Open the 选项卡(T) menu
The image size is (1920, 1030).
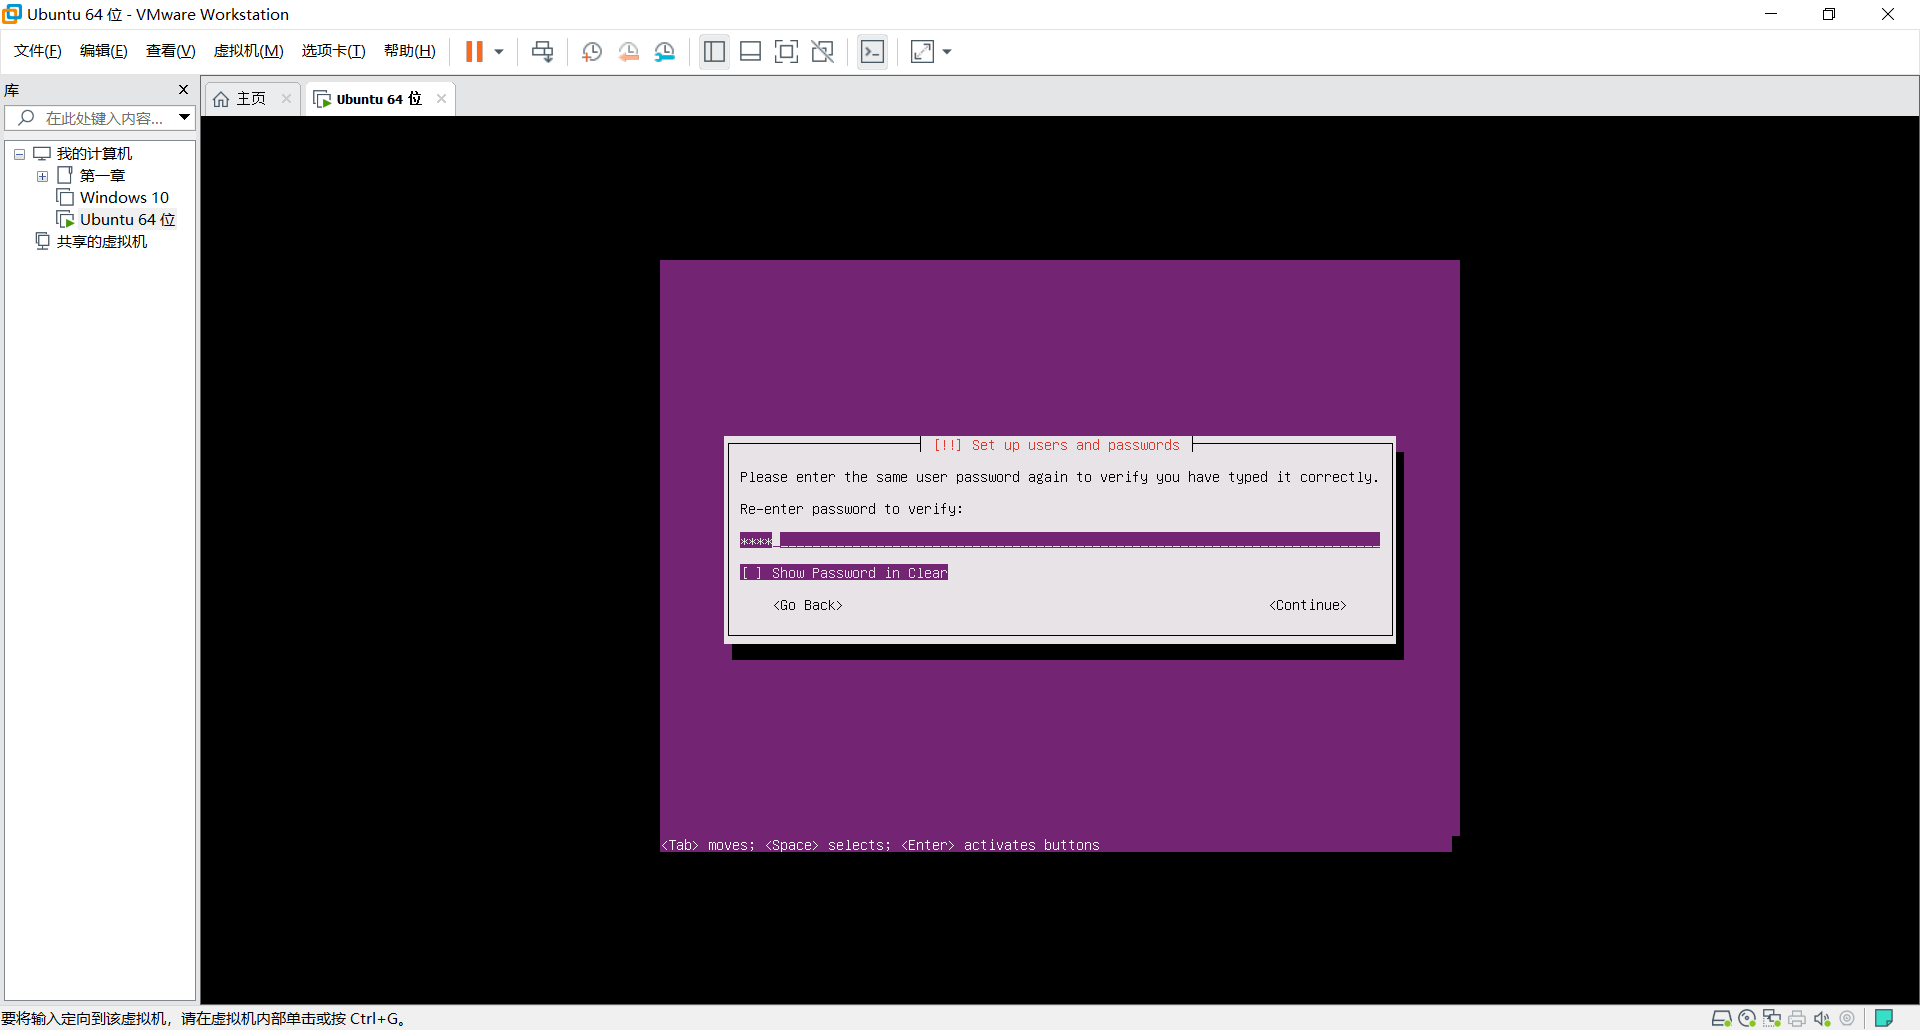(334, 51)
